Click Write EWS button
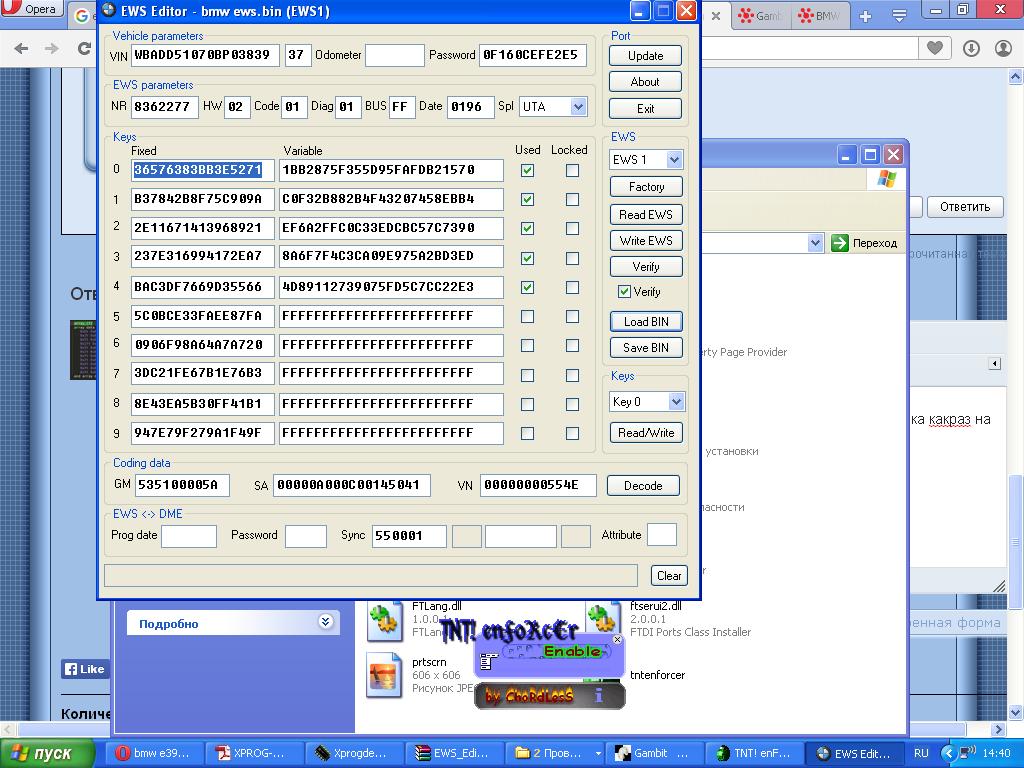1024x768 pixels. pyautogui.click(x=646, y=240)
